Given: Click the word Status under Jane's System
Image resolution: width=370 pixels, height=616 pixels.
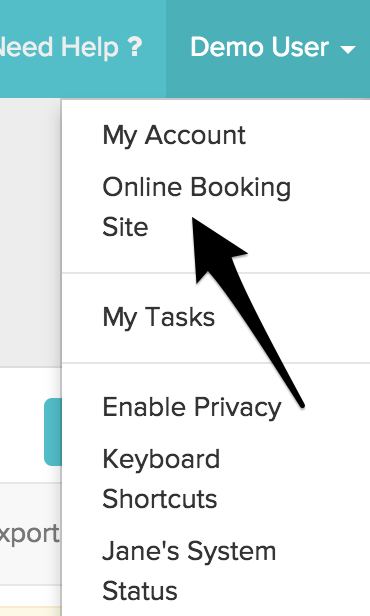Looking at the screenshot, I should [x=140, y=590].
